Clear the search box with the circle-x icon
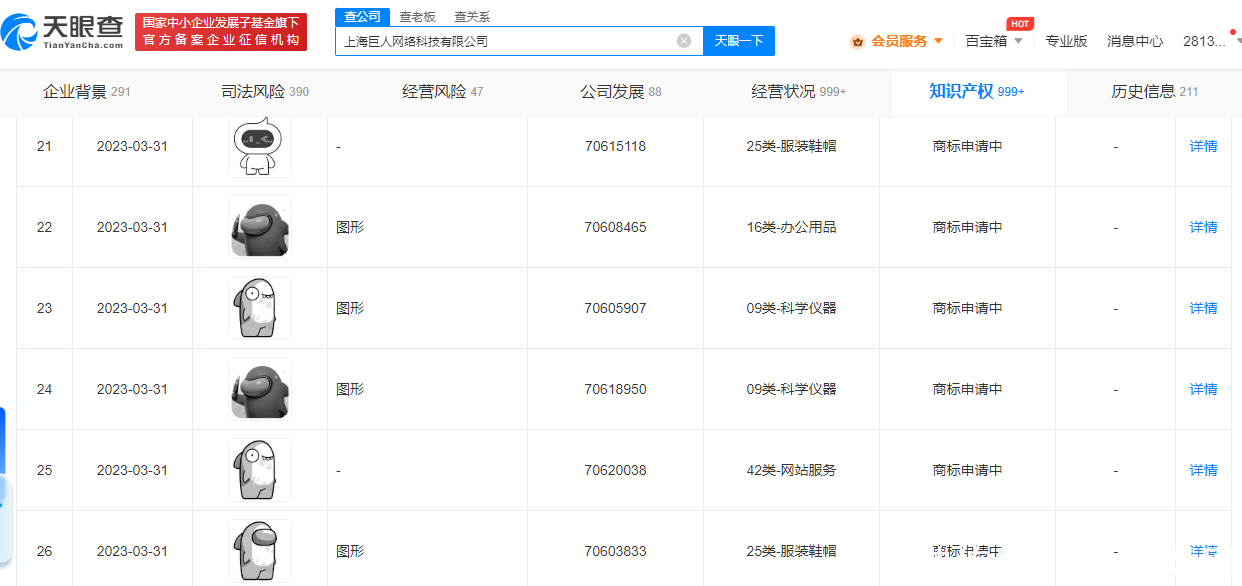 click(684, 40)
